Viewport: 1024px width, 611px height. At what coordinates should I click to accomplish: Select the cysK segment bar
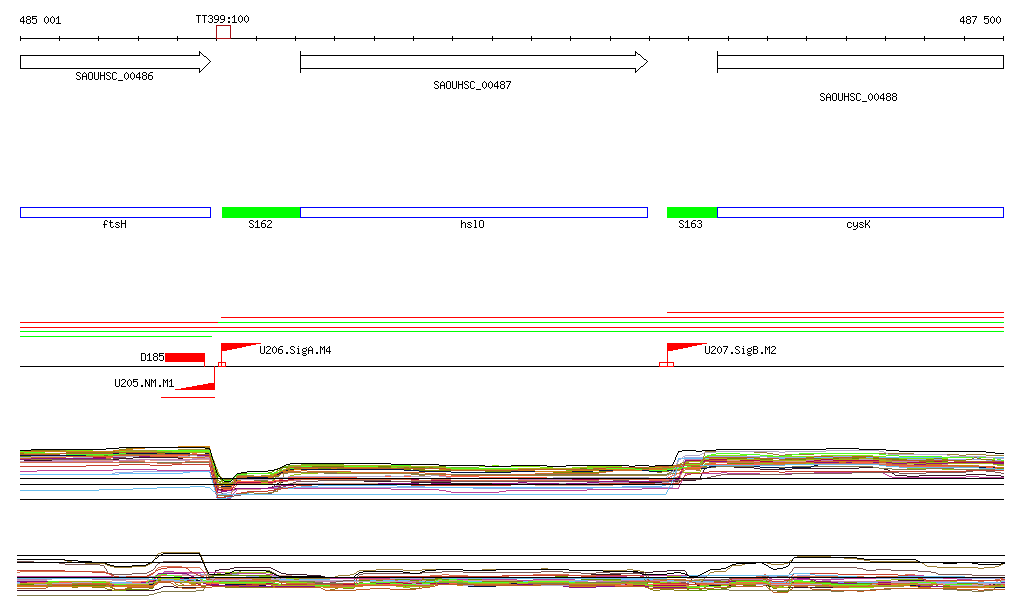(860, 212)
